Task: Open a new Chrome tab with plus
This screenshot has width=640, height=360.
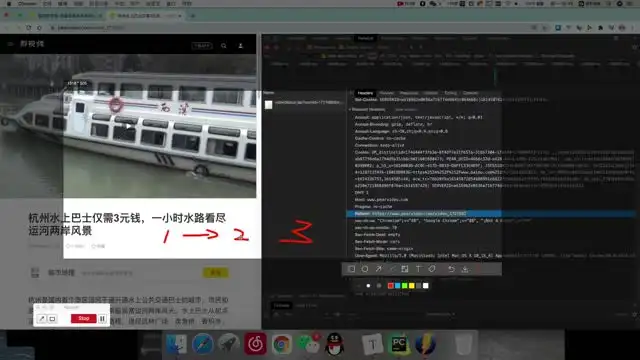Action: click(193, 16)
